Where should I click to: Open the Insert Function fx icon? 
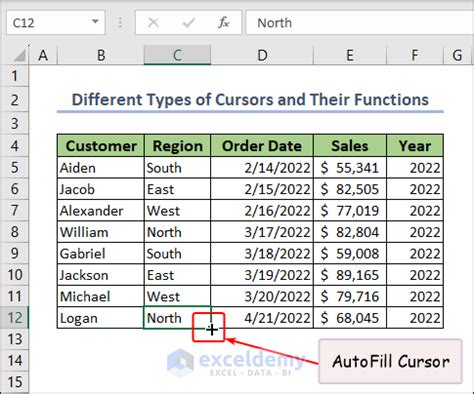point(224,23)
